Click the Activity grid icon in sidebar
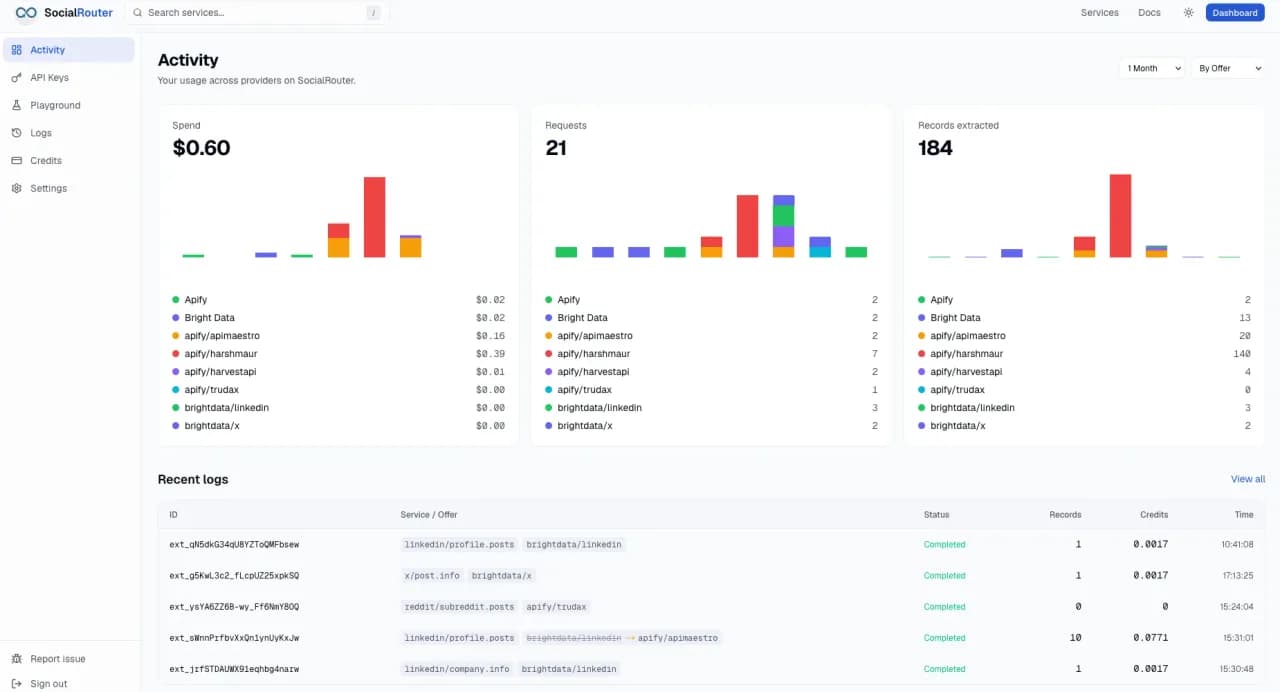The height and width of the screenshot is (692, 1280). 16,50
